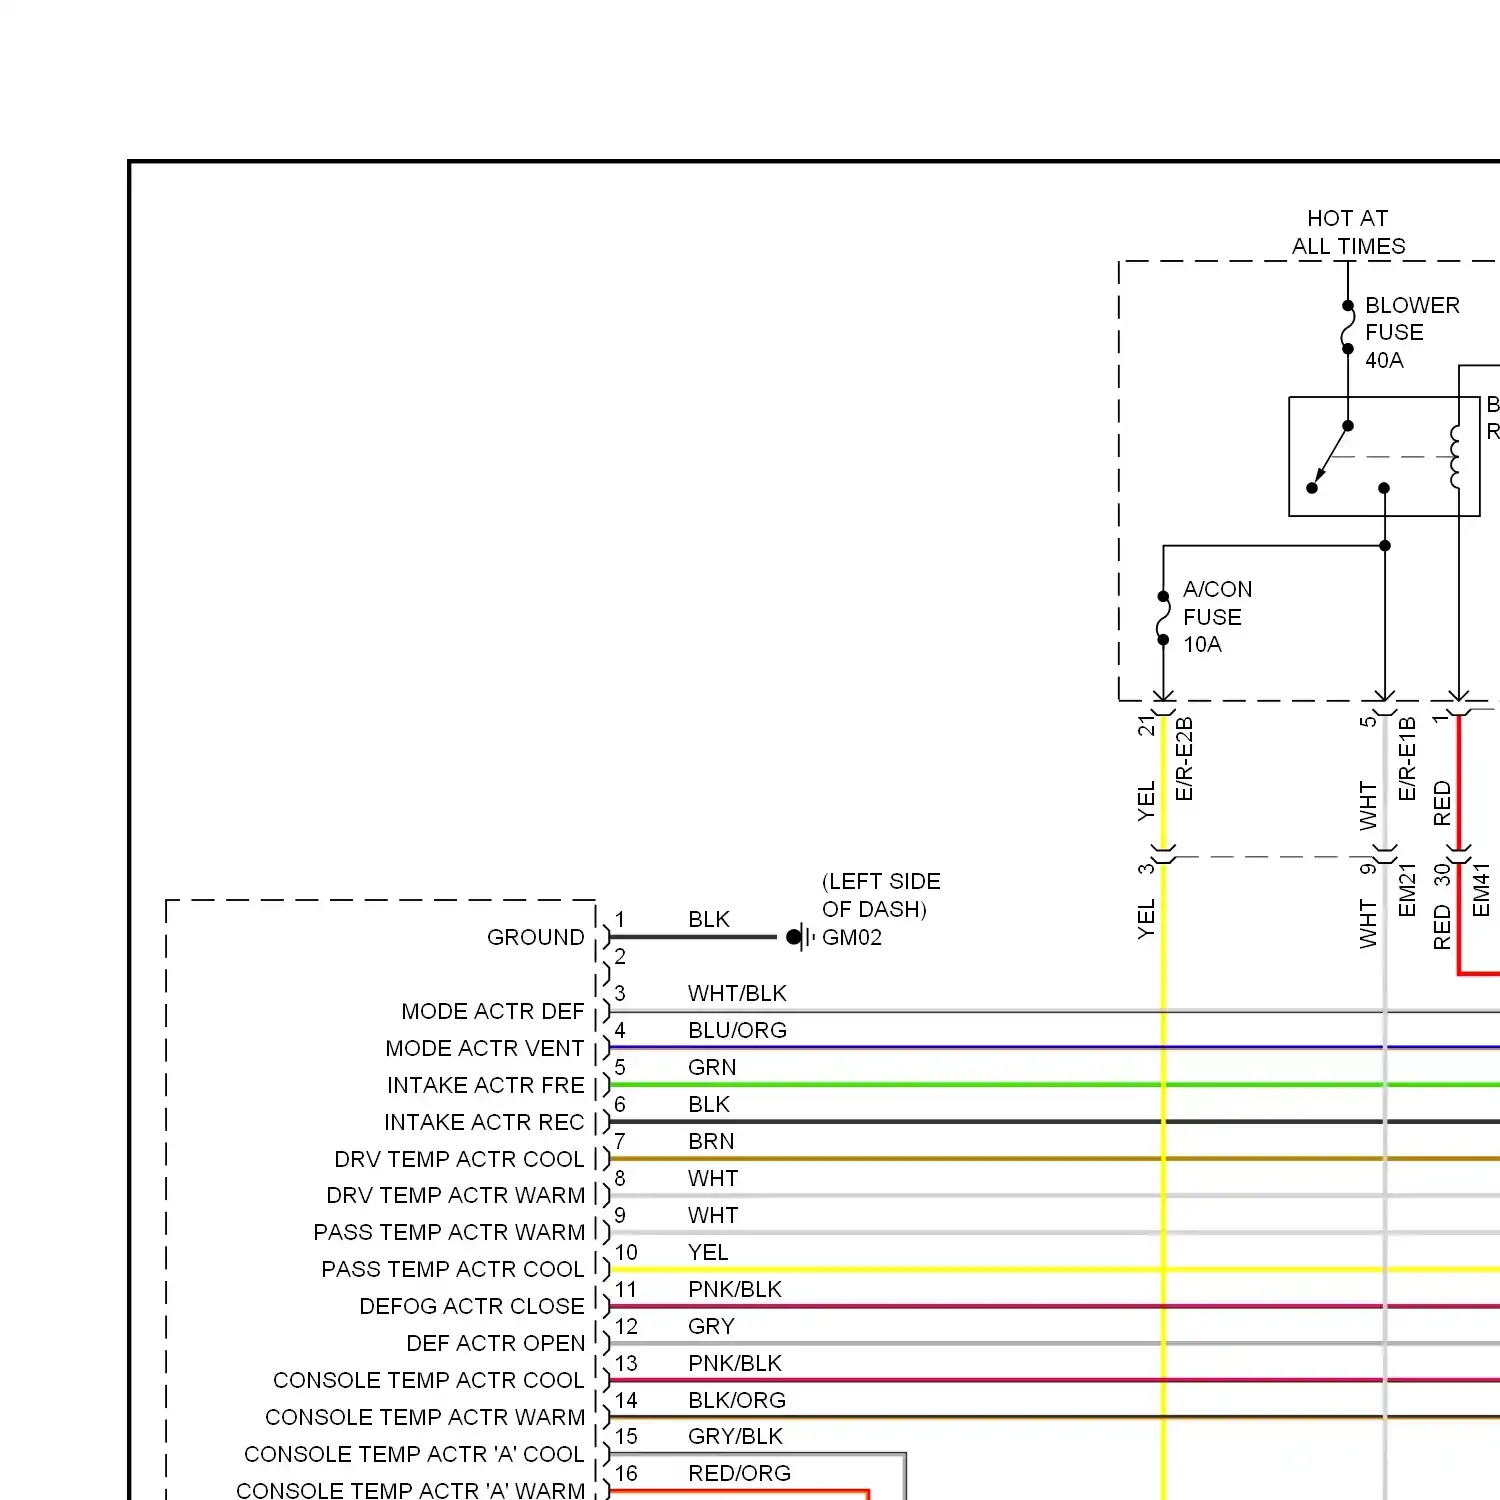Click CONSOLE TEMP ACTR WARM label

pyautogui.click(x=424, y=1417)
